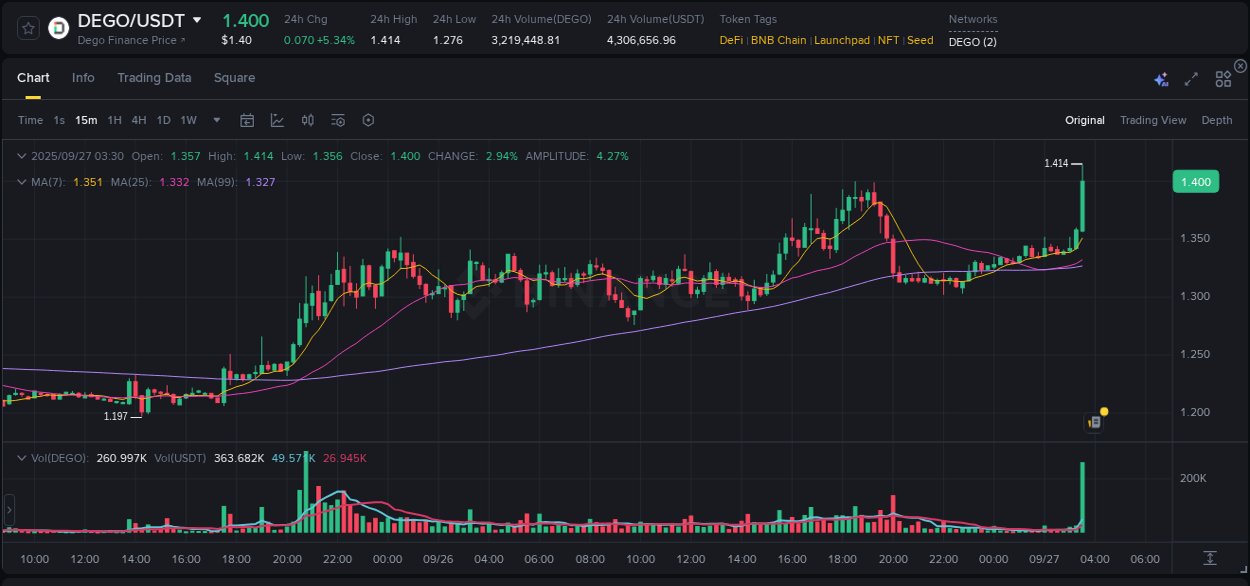Click the candlestick display icon

(308, 120)
